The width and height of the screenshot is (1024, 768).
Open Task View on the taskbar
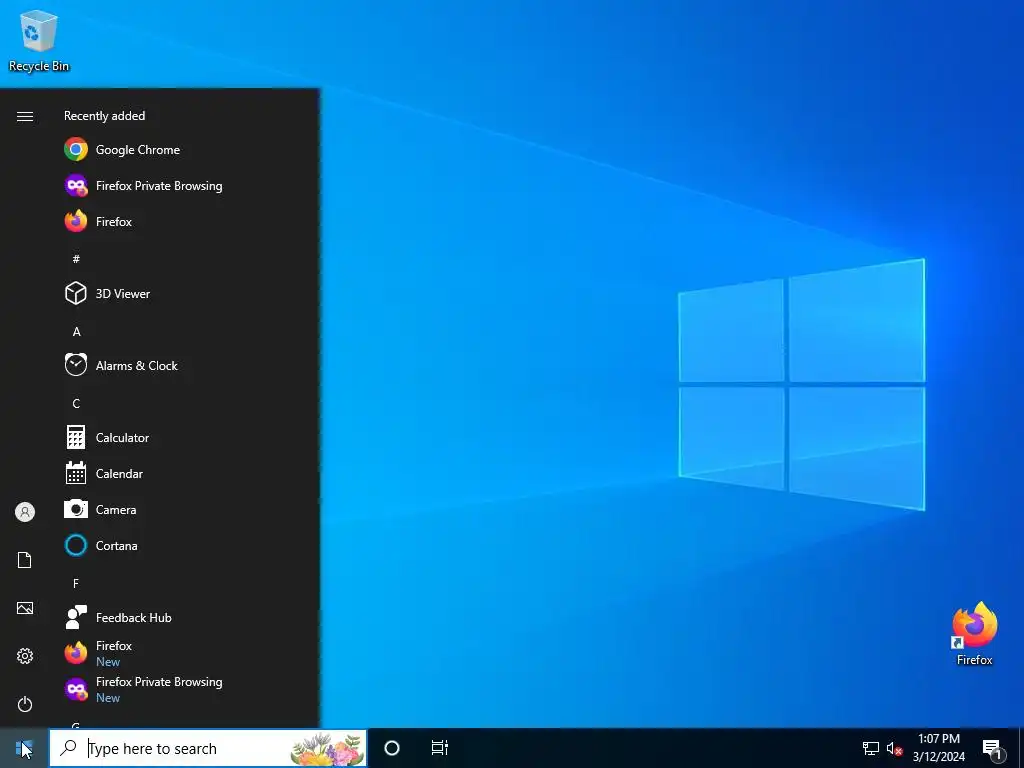440,748
